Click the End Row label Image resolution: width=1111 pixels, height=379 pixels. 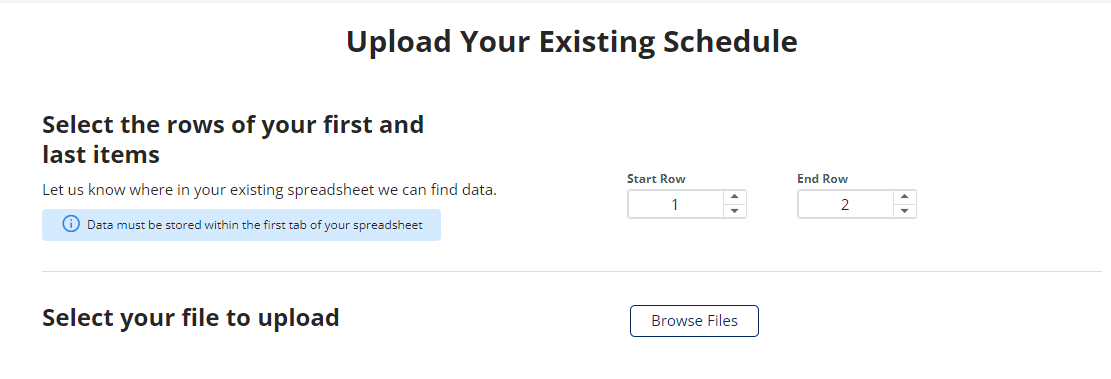[823, 179]
